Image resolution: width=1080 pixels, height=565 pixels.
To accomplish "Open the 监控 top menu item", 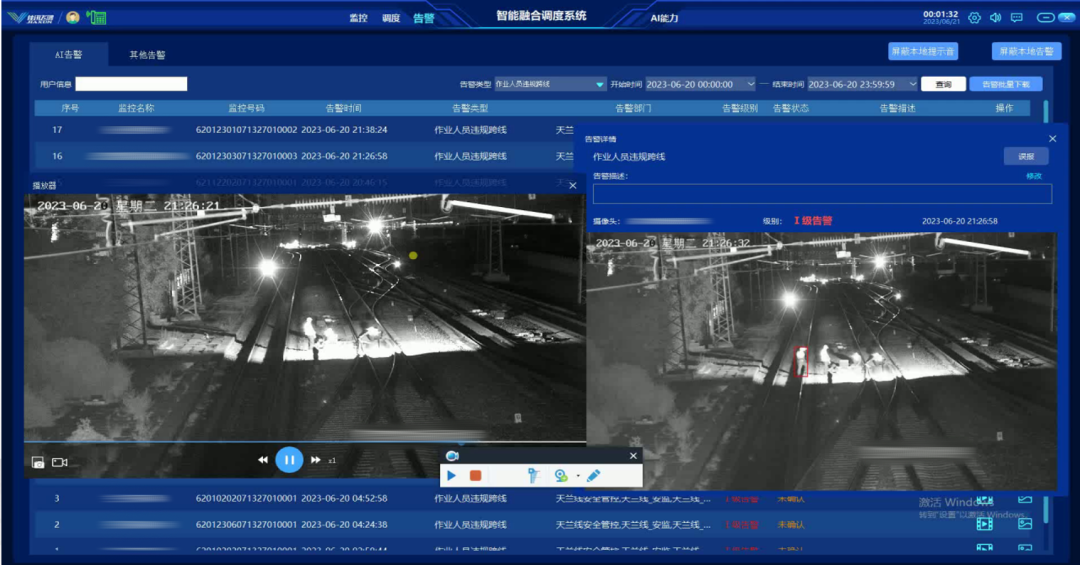I will tap(358, 18).
